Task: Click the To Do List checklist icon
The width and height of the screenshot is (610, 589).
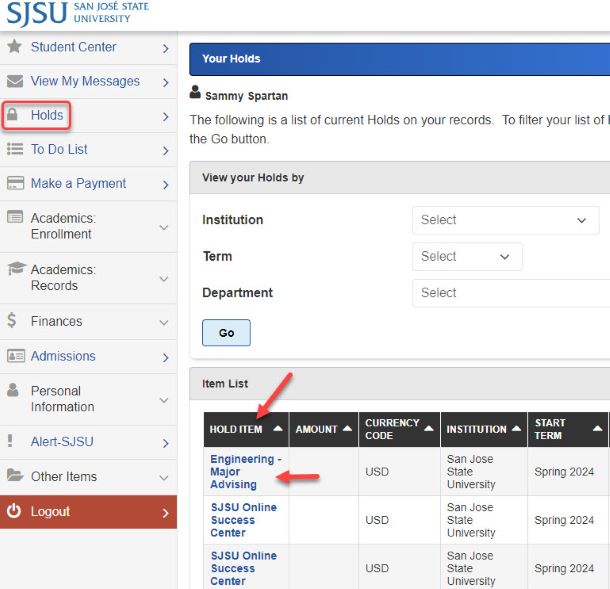Action: [14, 149]
